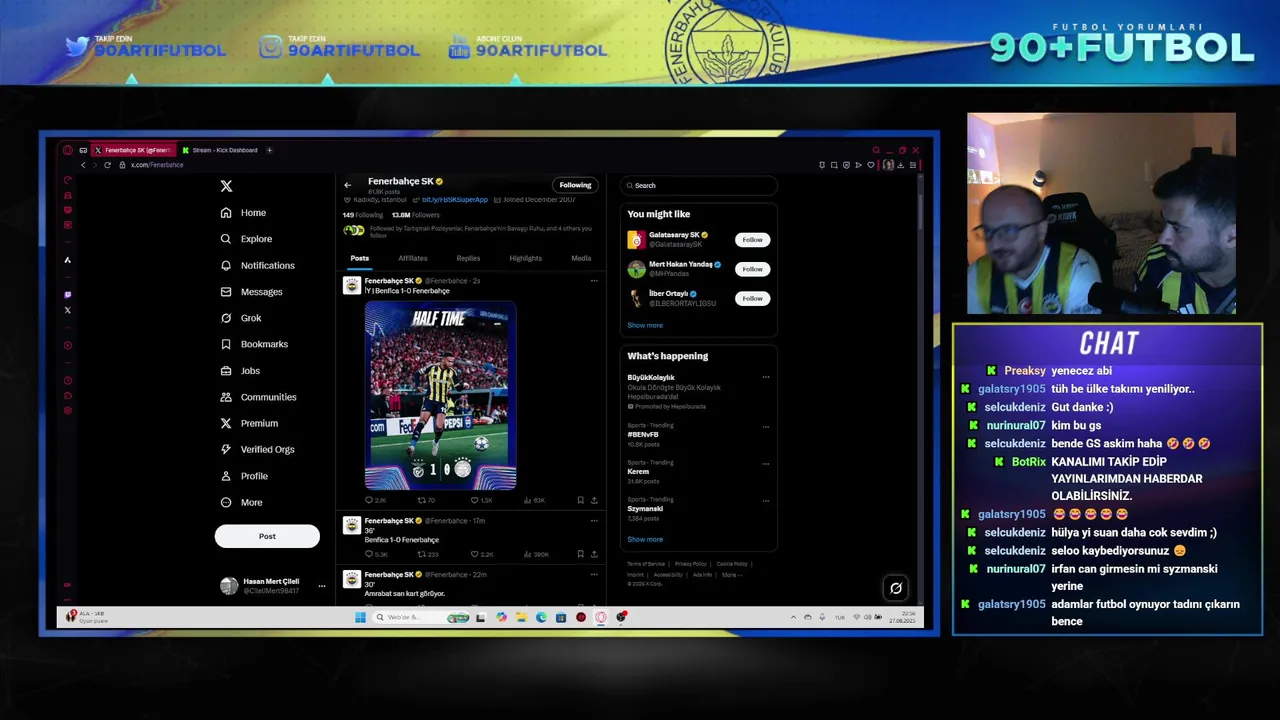Screen dimensions: 1280x720
Task: Open more options on Amrabat post
Action: tap(594, 575)
